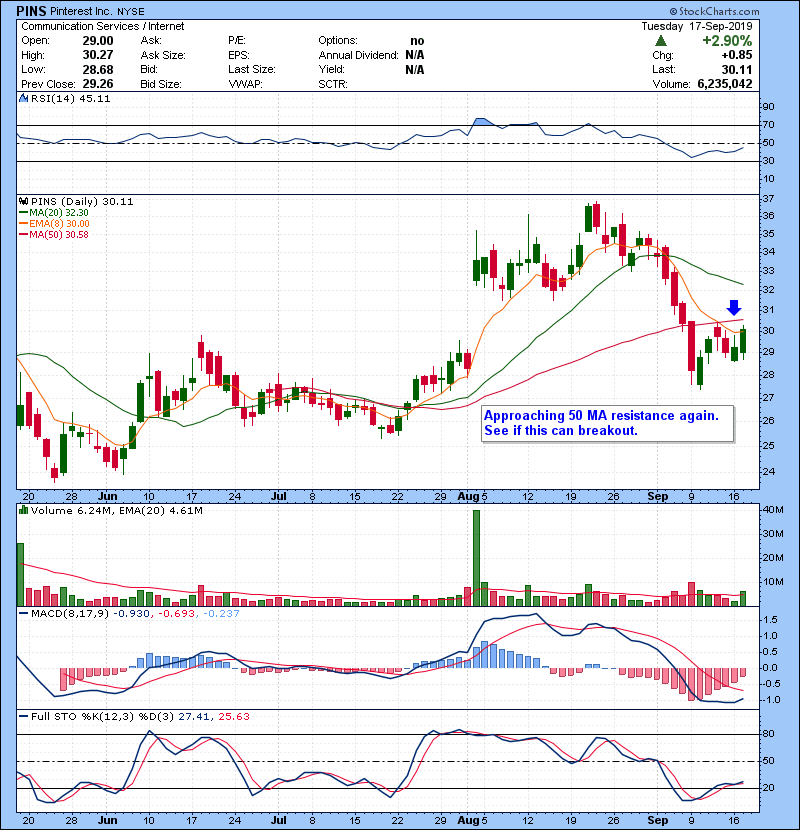This screenshot has width=800, height=830.
Task: Click the tall Aug 5 volume spike bar
Action: [x=476, y=558]
